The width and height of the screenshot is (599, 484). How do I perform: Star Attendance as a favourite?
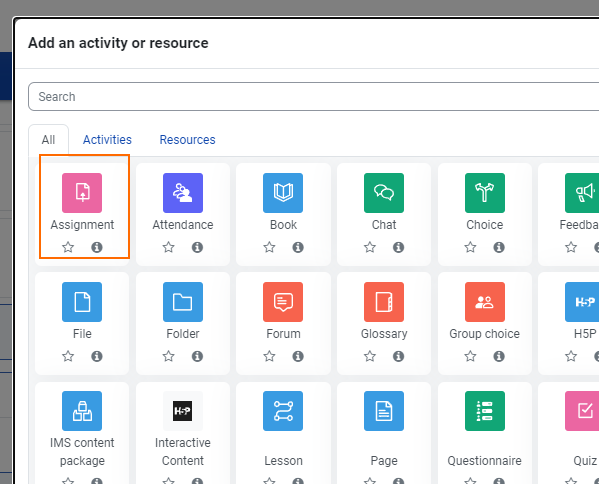(x=168, y=247)
